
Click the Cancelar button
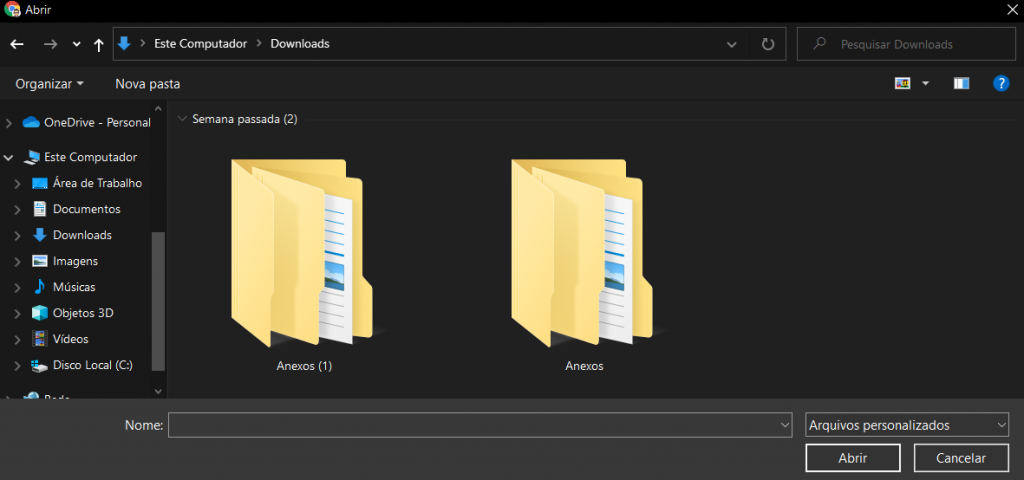point(961,458)
